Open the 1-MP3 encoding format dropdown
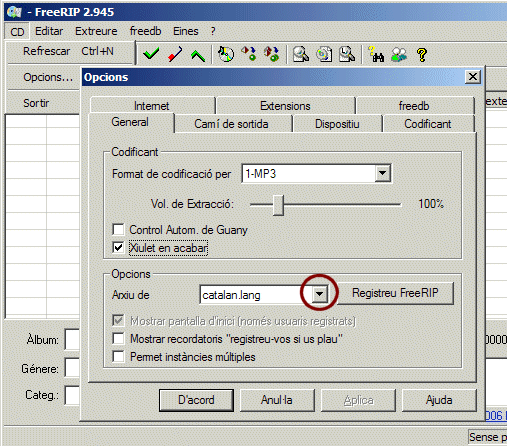The width and height of the screenshot is (507, 446). pos(382,173)
